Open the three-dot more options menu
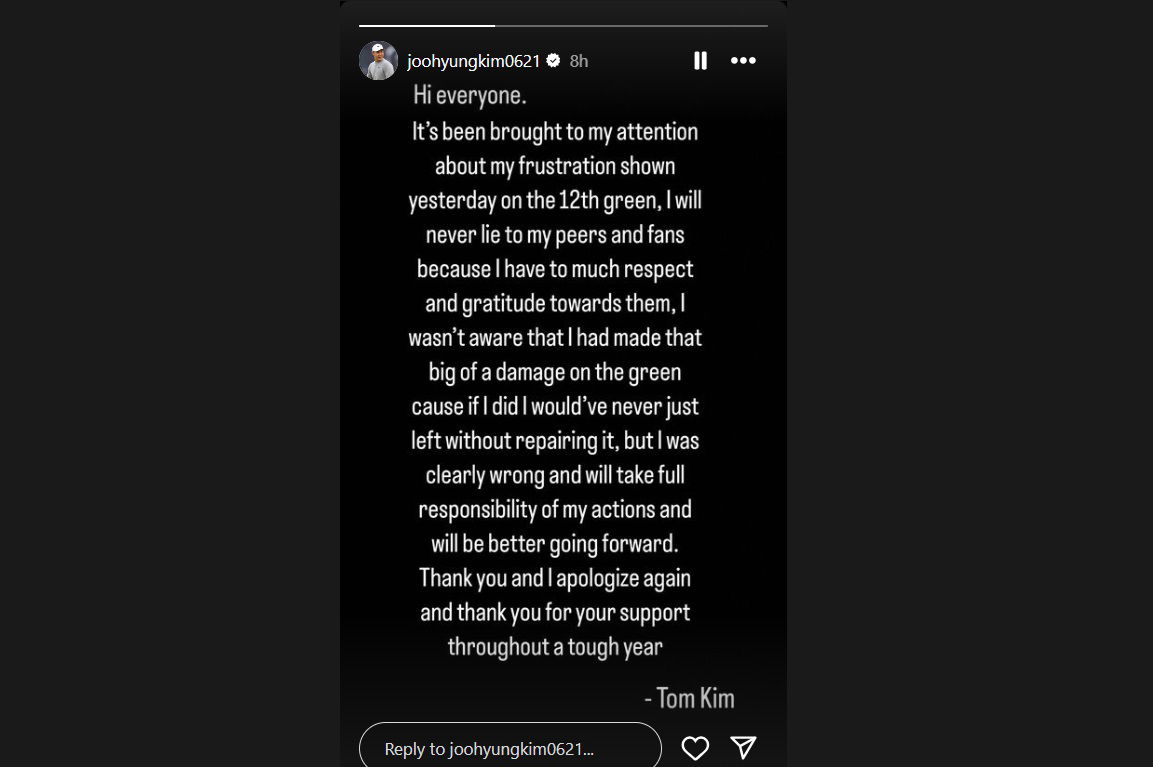Image resolution: width=1153 pixels, height=767 pixels. (743, 61)
